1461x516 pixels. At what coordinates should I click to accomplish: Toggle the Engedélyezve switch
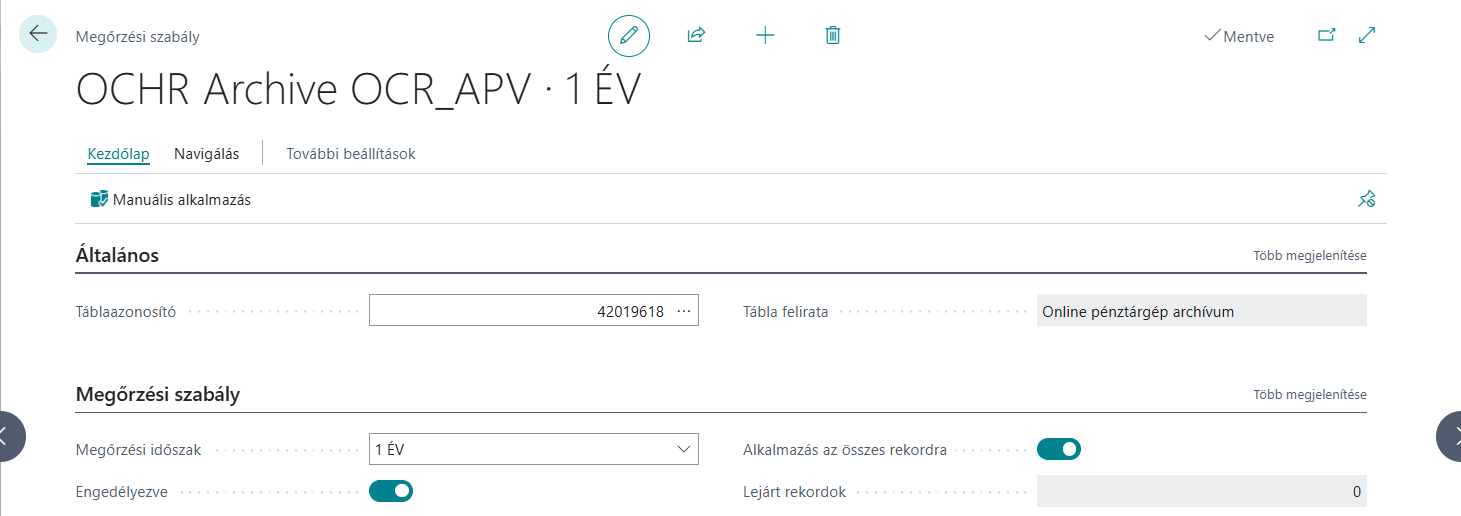click(391, 491)
